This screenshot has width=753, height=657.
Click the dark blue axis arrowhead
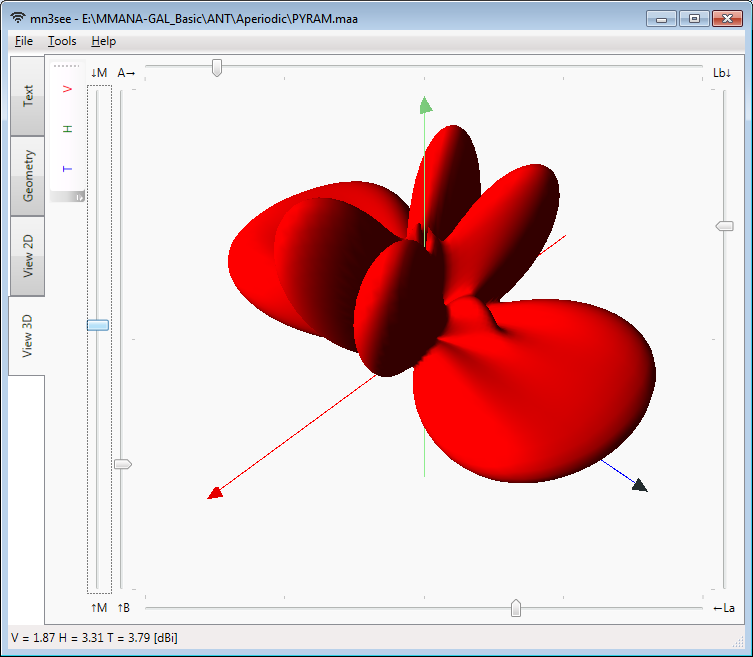point(640,485)
